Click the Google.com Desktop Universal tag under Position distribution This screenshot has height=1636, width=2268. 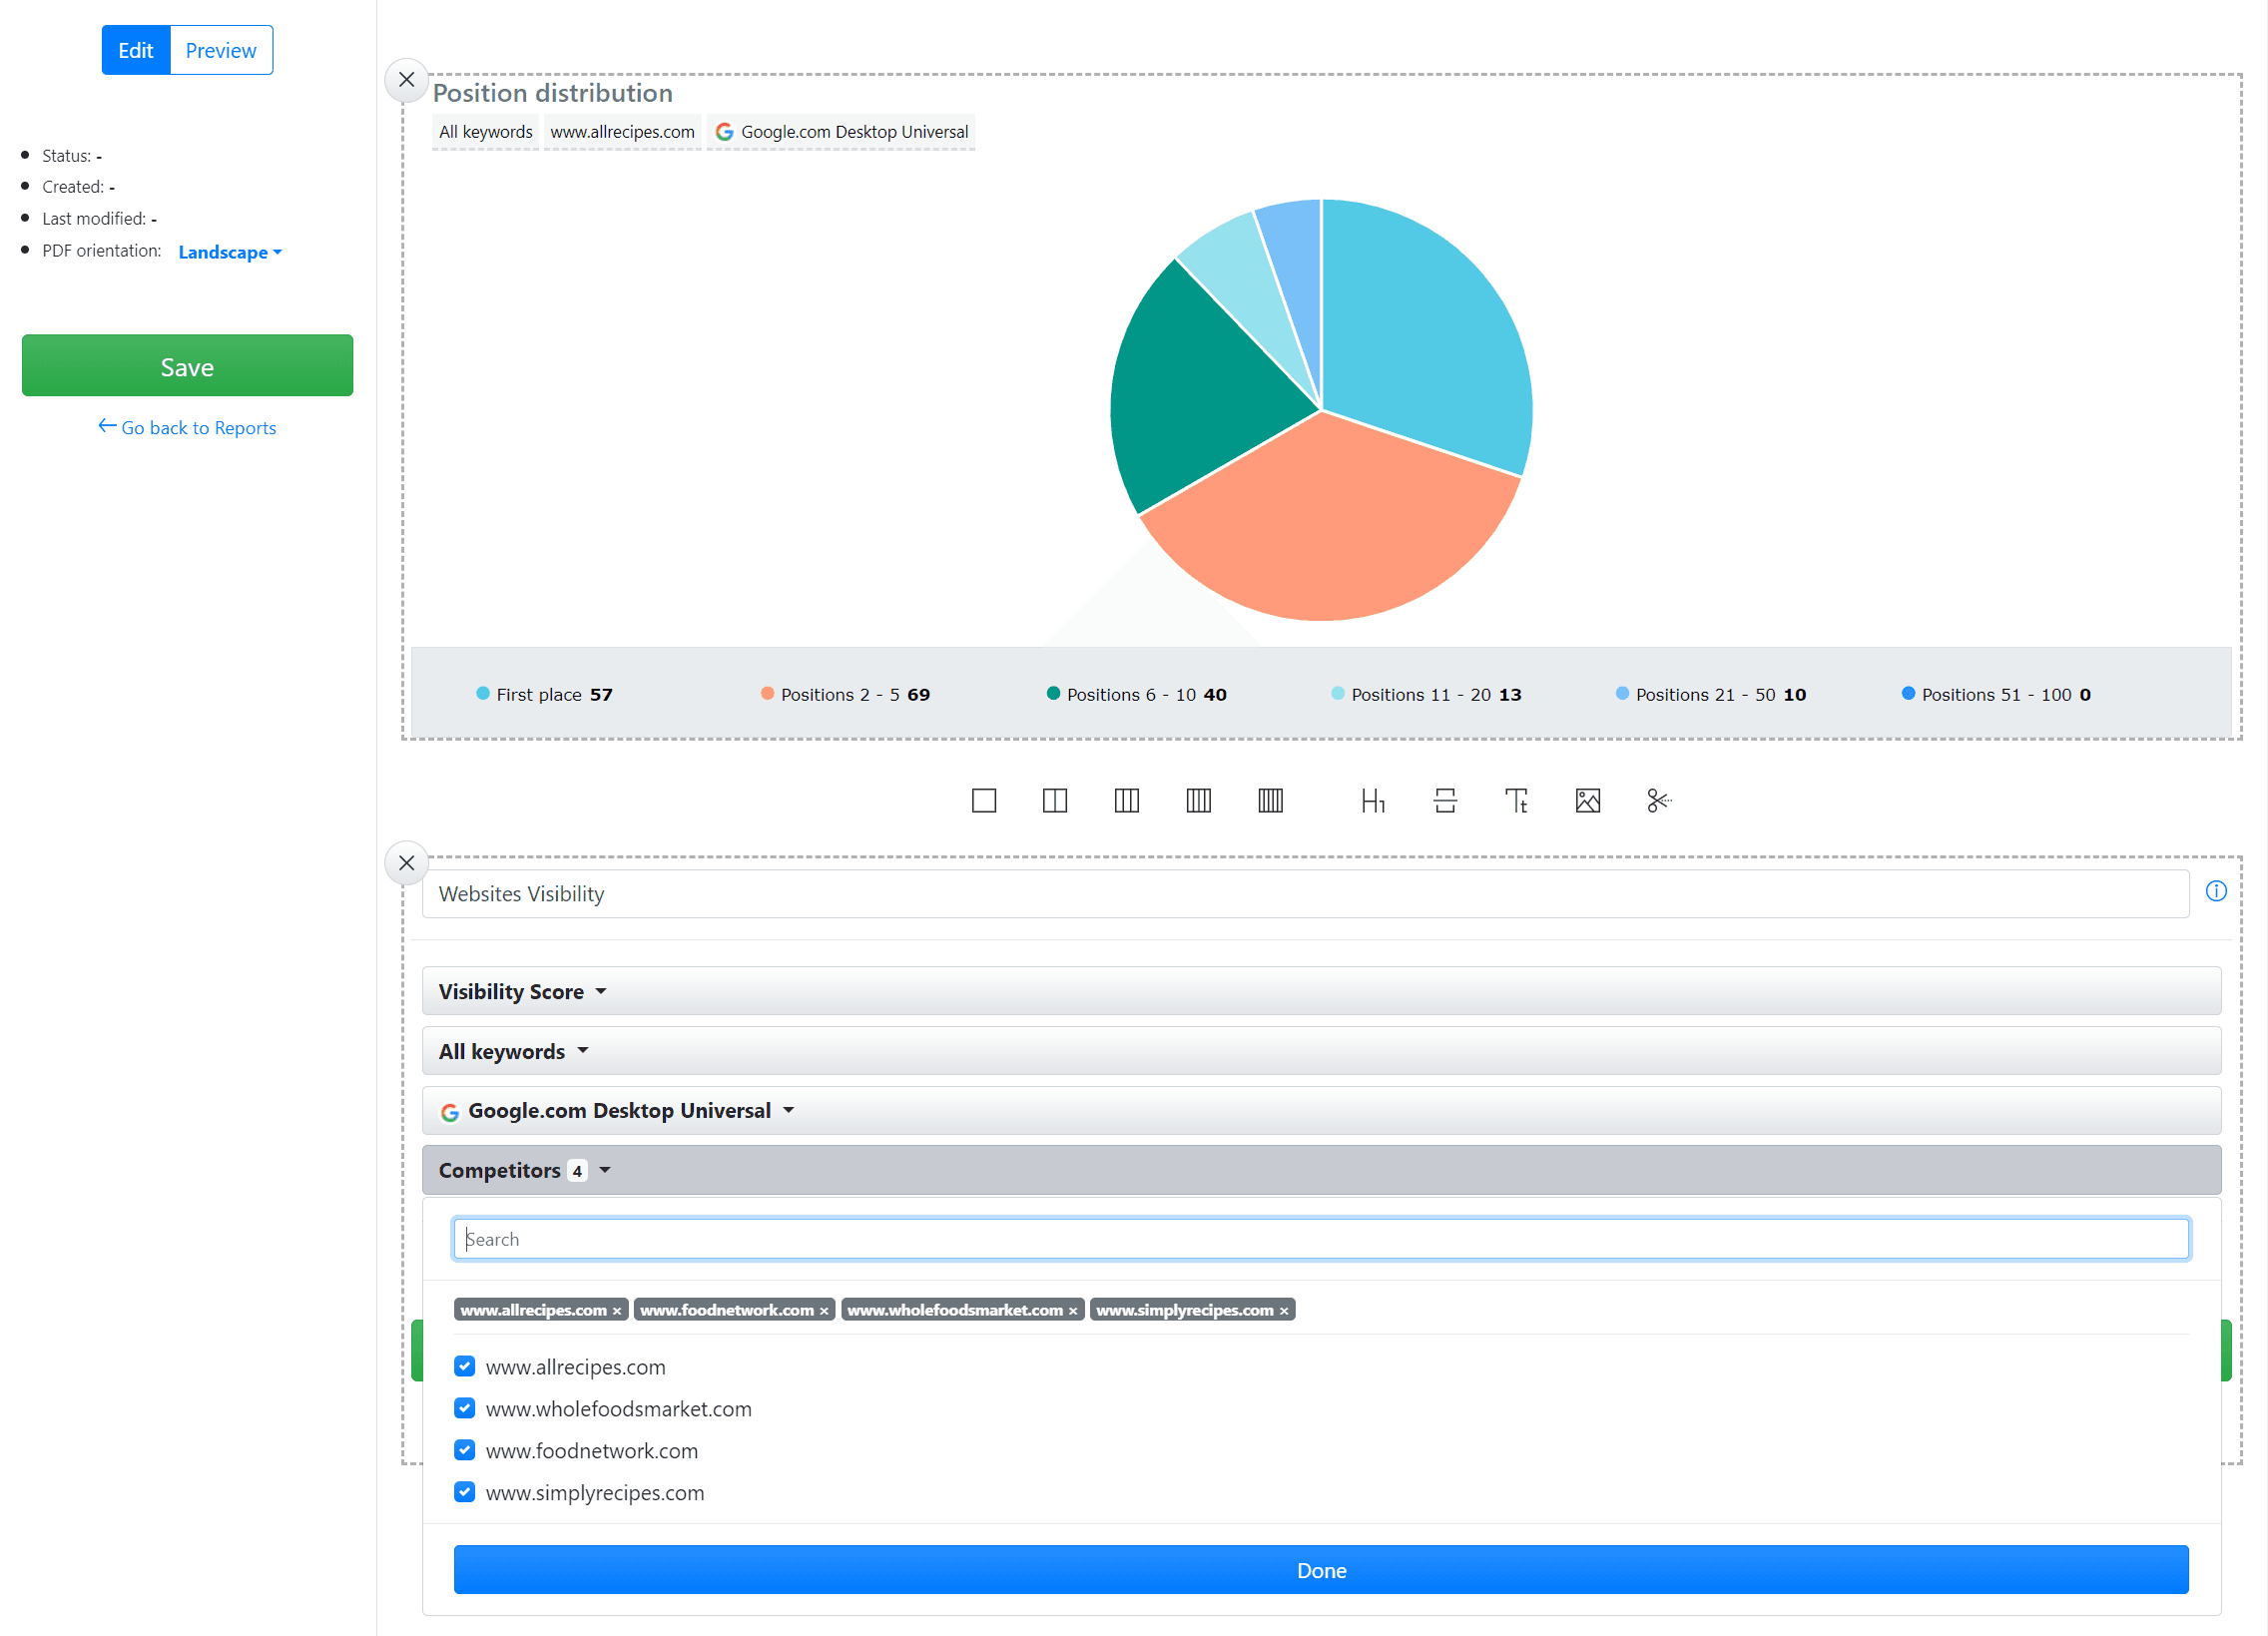[841, 132]
